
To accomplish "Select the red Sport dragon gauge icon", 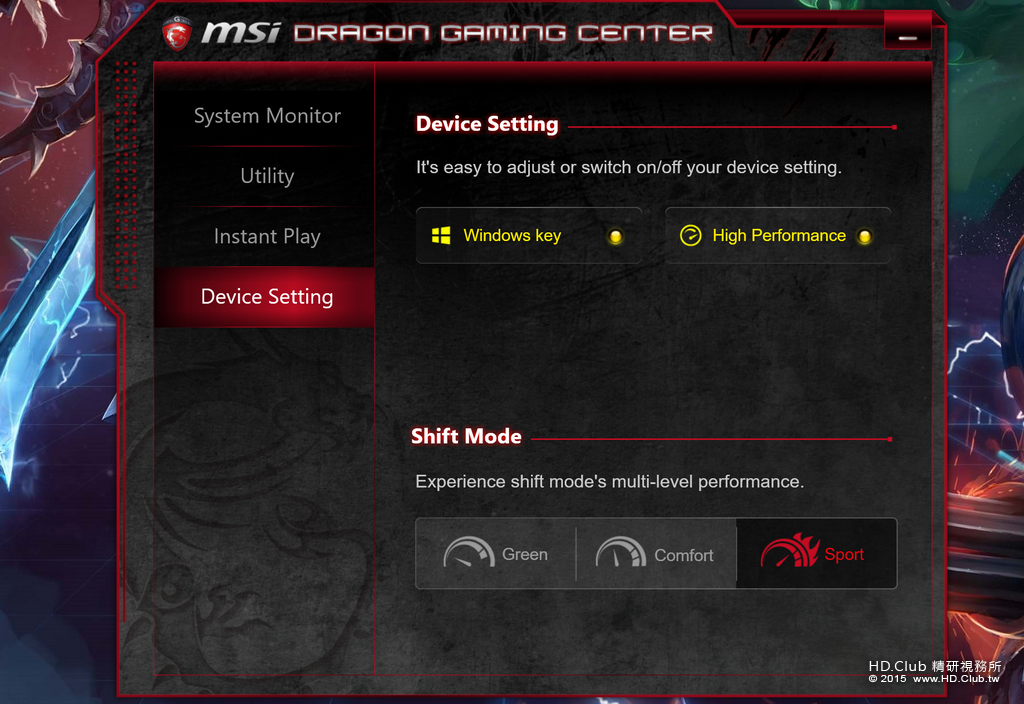I will pyautogui.click(x=790, y=551).
